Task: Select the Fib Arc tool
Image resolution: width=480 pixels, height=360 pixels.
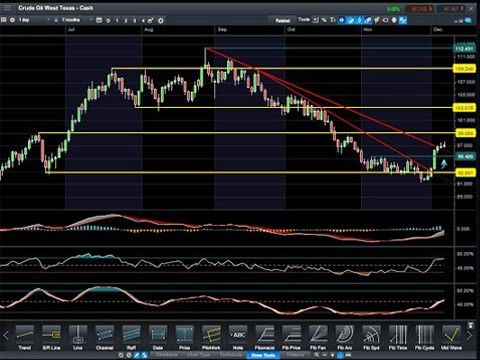Action: (x=345, y=337)
